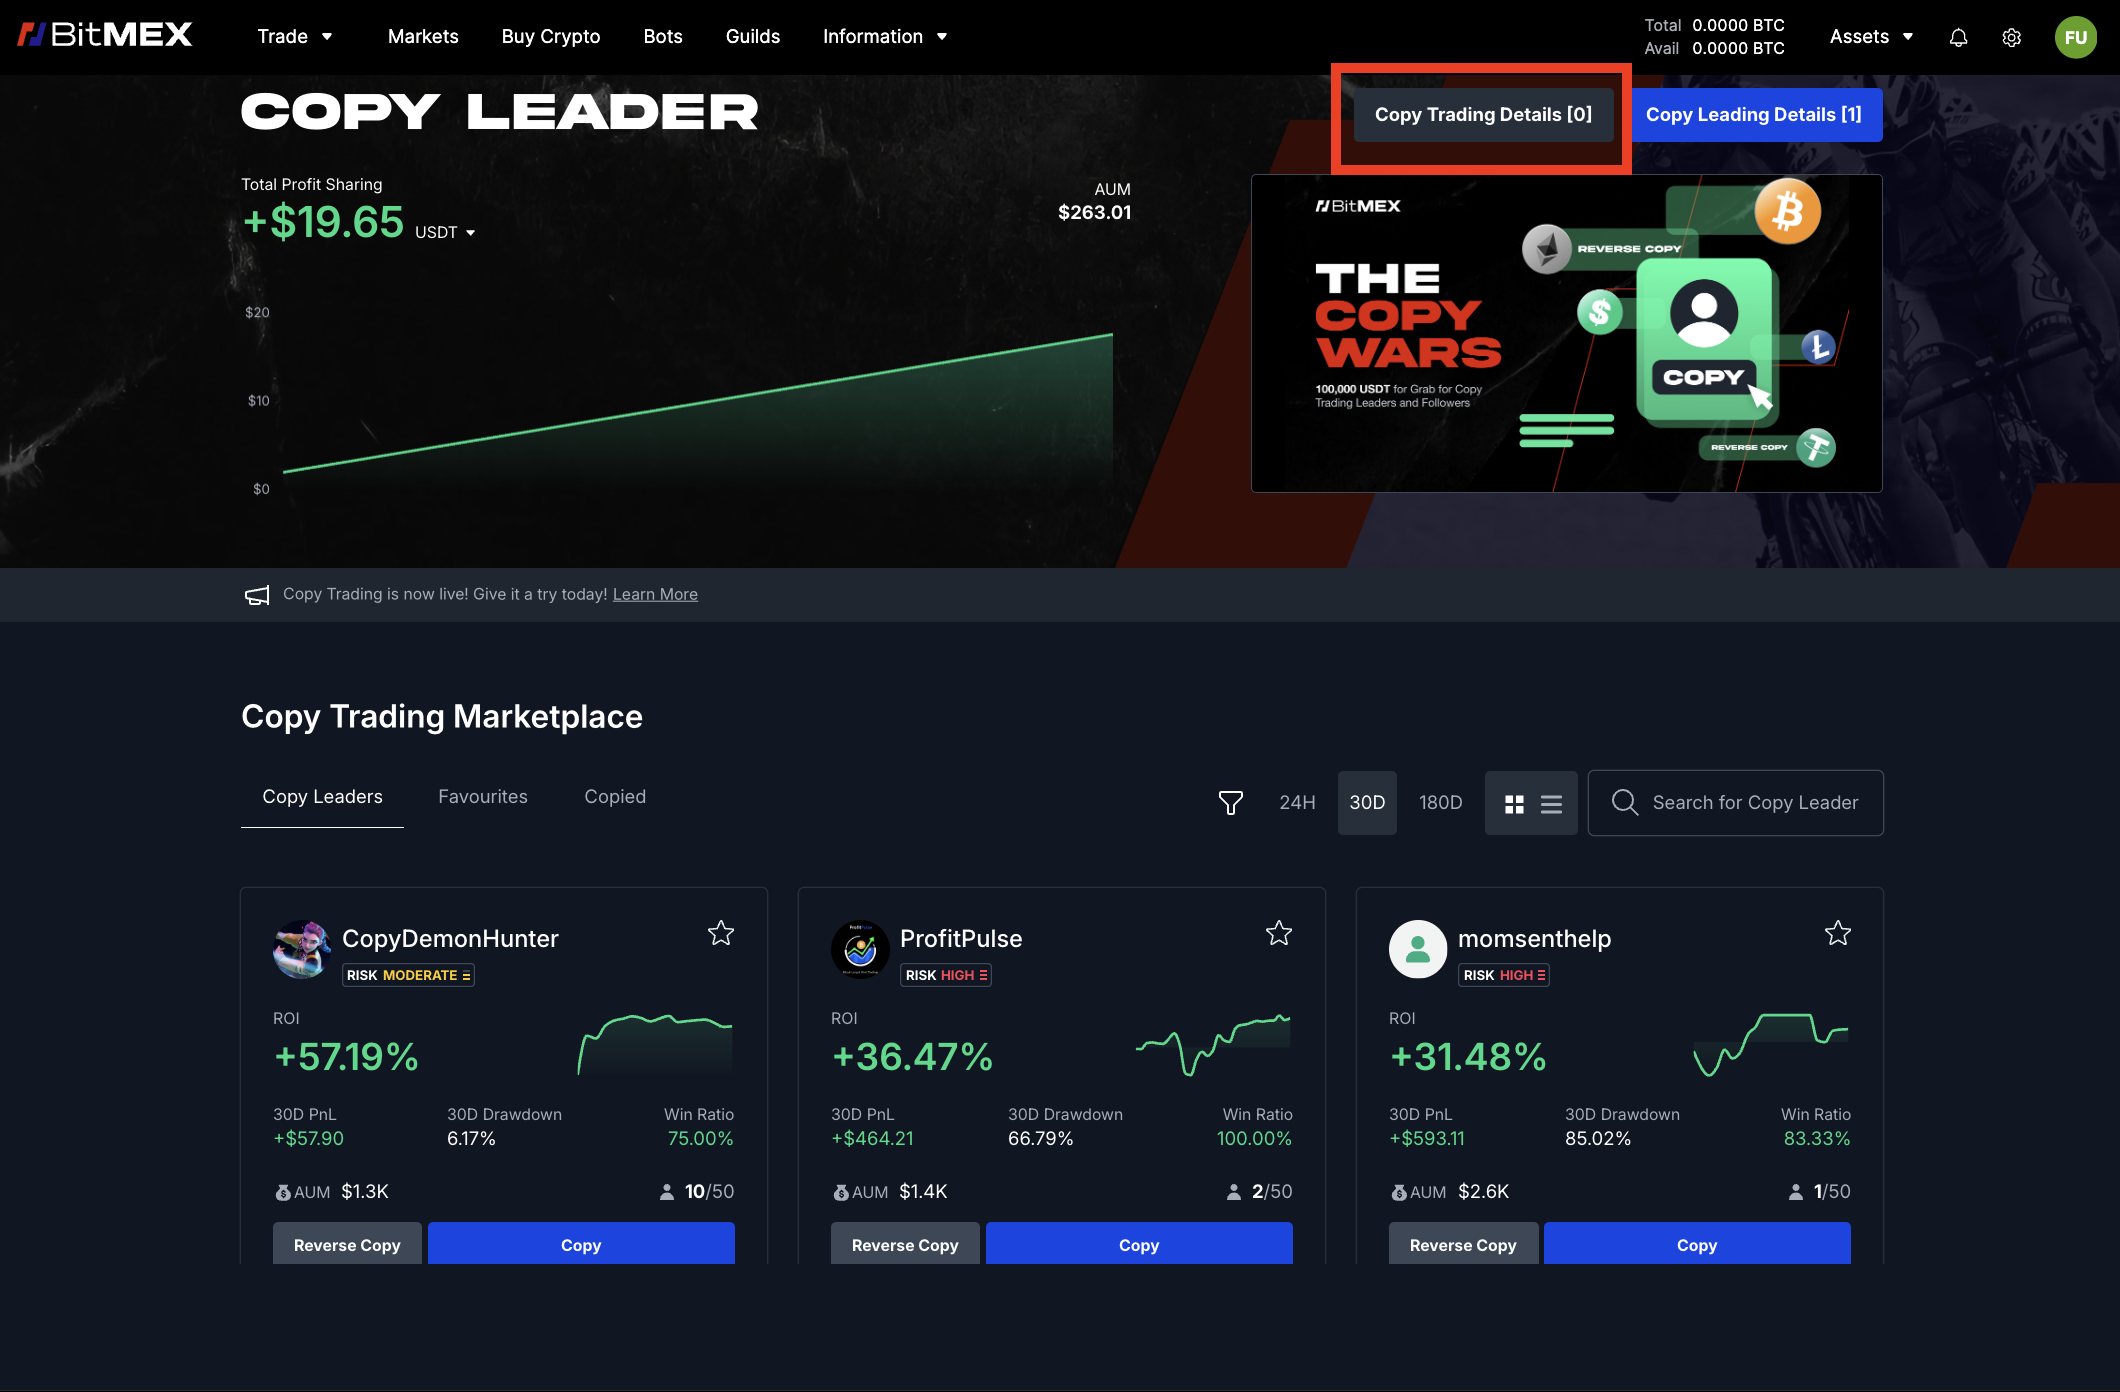Open the settings gear icon
This screenshot has height=1392, width=2120.
tap(2011, 38)
